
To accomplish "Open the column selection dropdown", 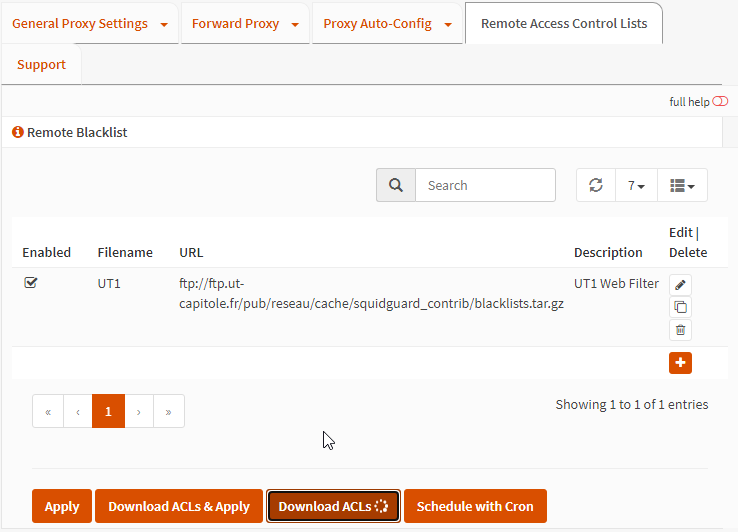I will pos(682,185).
